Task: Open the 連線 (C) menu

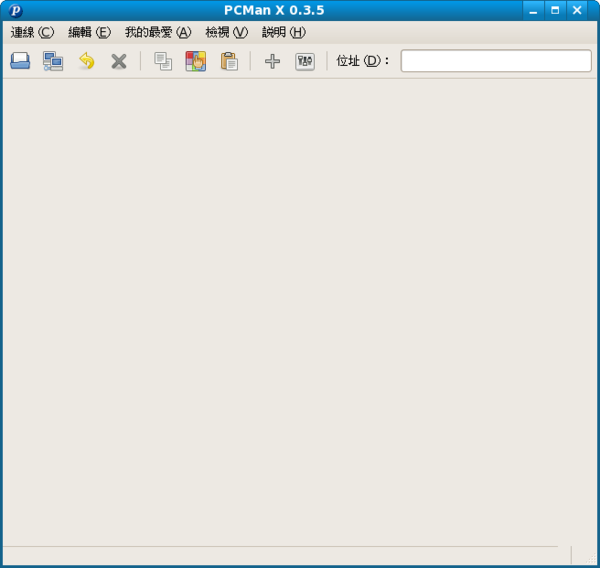Action: click(33, 32)
